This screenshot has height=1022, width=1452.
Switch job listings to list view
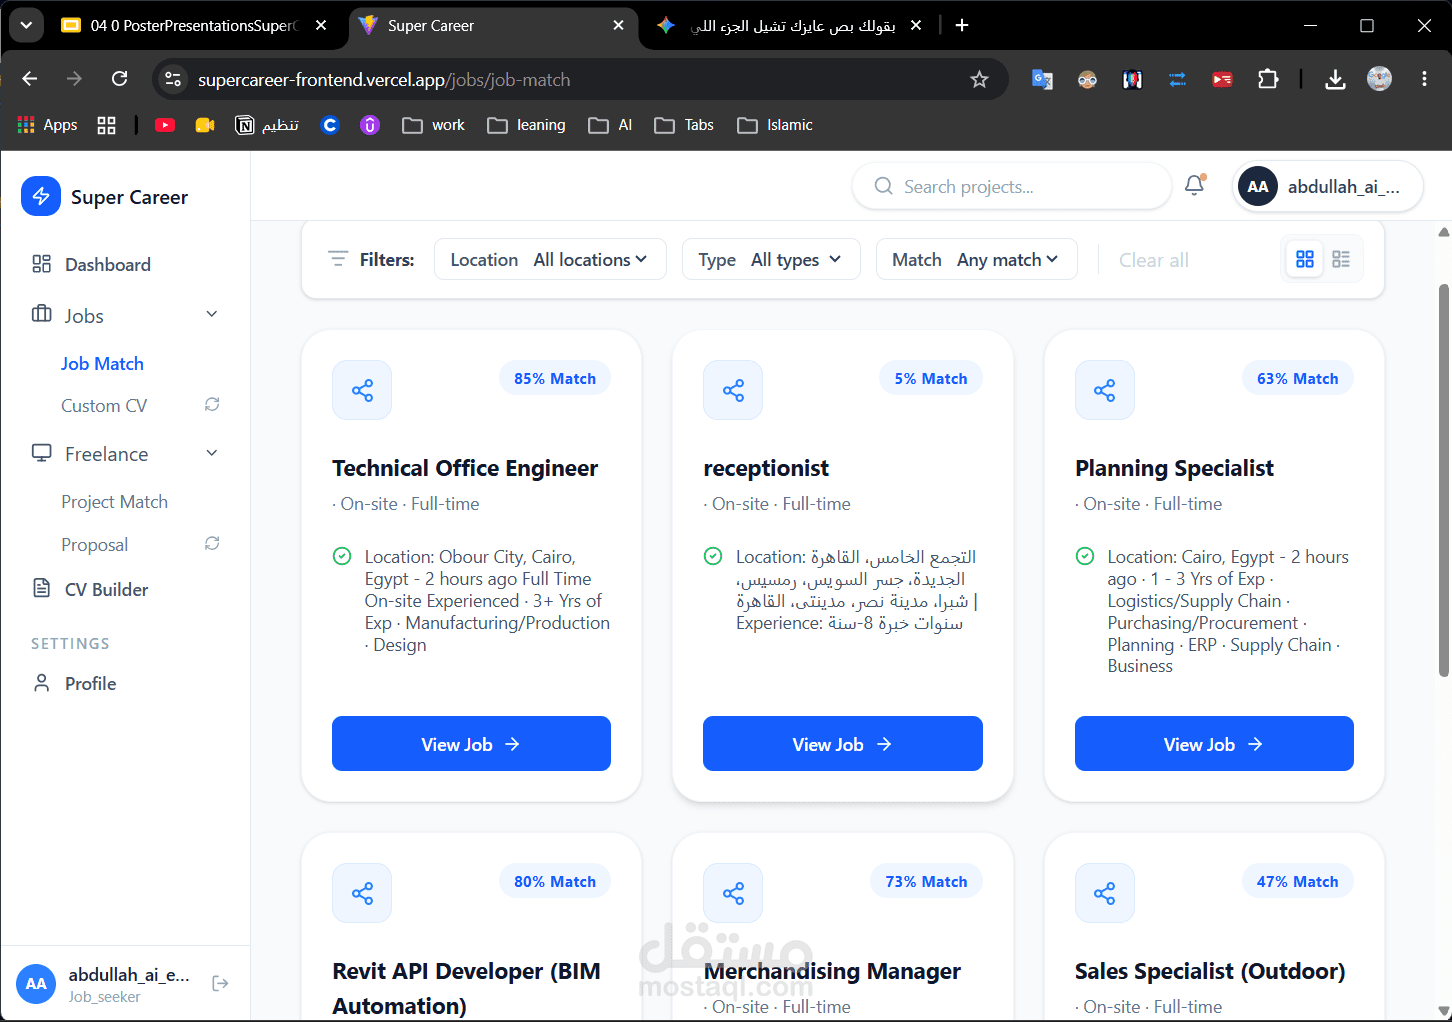pos(1341,260)
